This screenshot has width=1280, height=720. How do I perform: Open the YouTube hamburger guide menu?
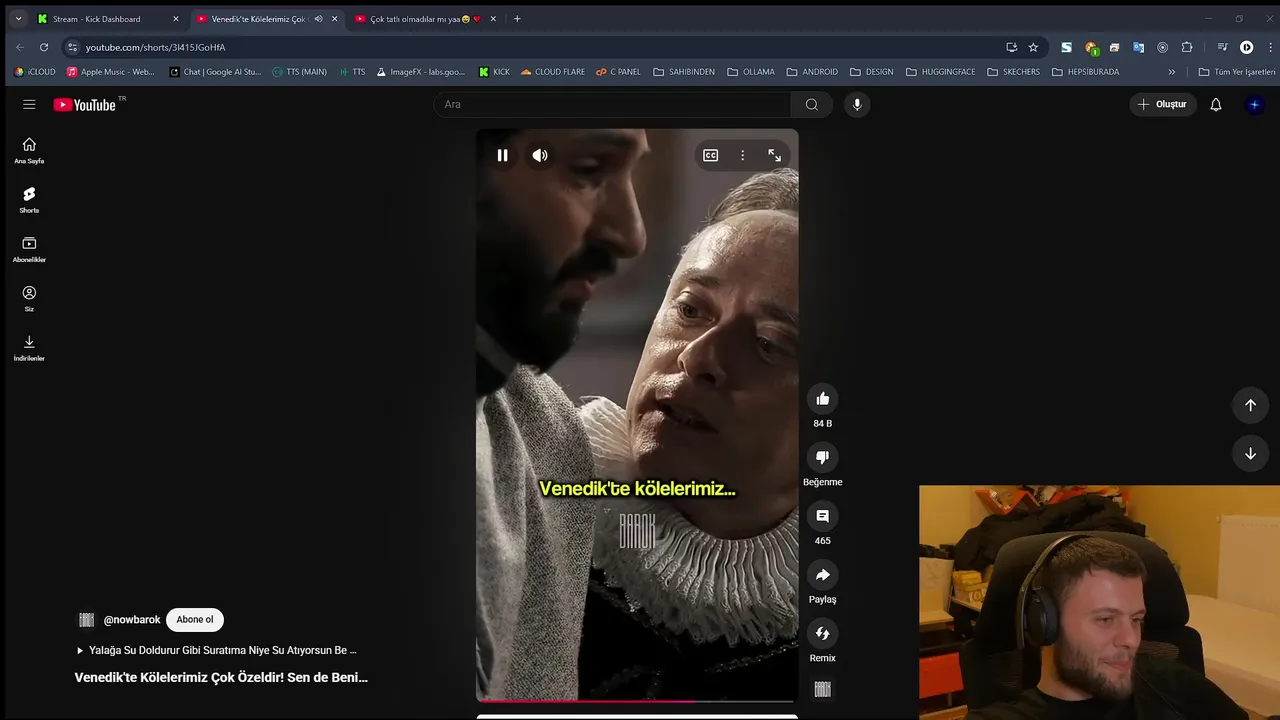click(x=29, y=104)
